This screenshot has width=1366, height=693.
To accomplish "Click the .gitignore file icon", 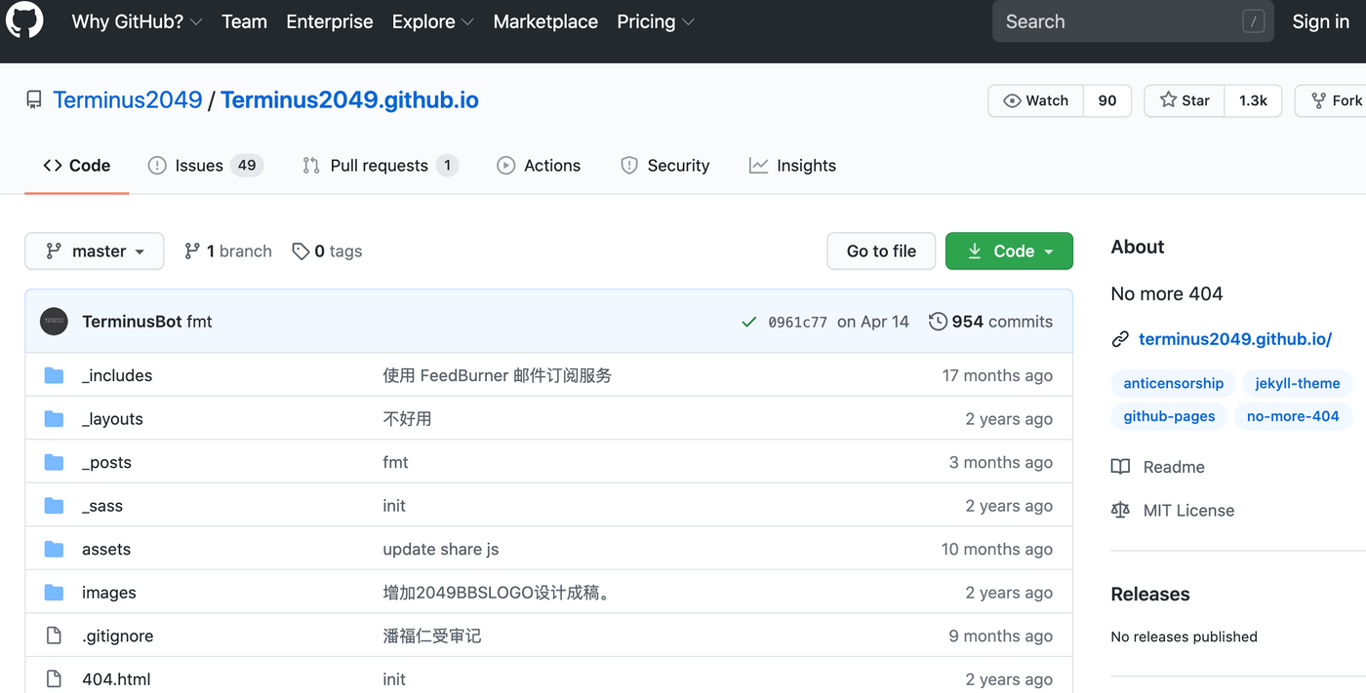I will (54, 636).
